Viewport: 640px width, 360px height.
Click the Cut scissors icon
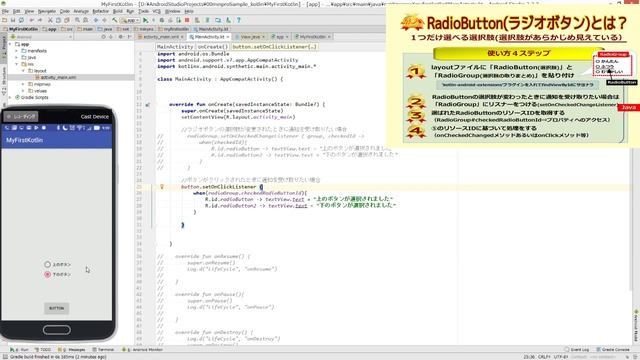click(x=50, y=20)
